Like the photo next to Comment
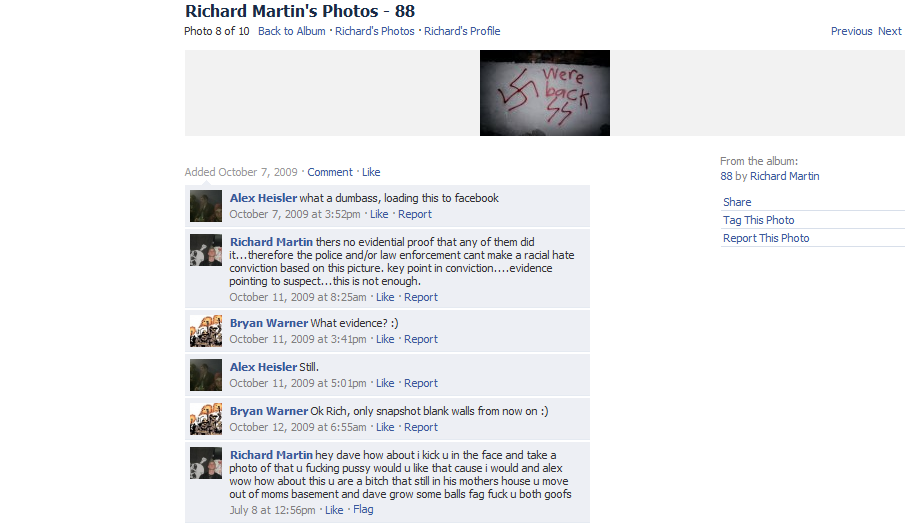 pos(371,172)
